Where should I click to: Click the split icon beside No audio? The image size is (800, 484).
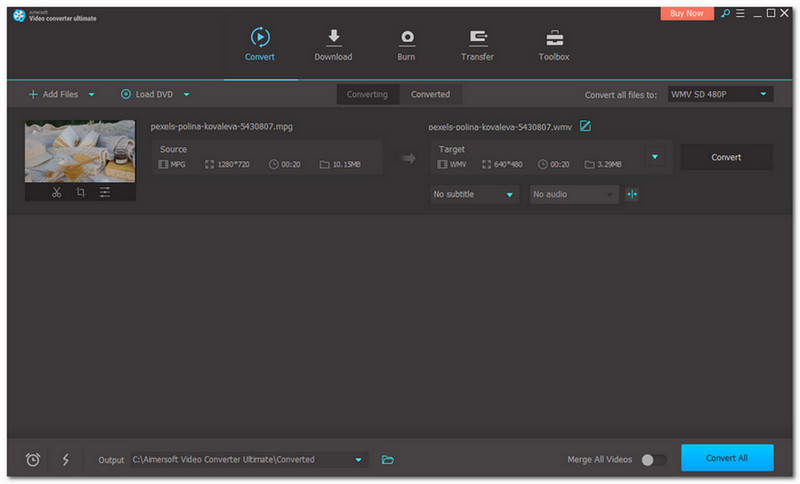[x=631, y=194]
